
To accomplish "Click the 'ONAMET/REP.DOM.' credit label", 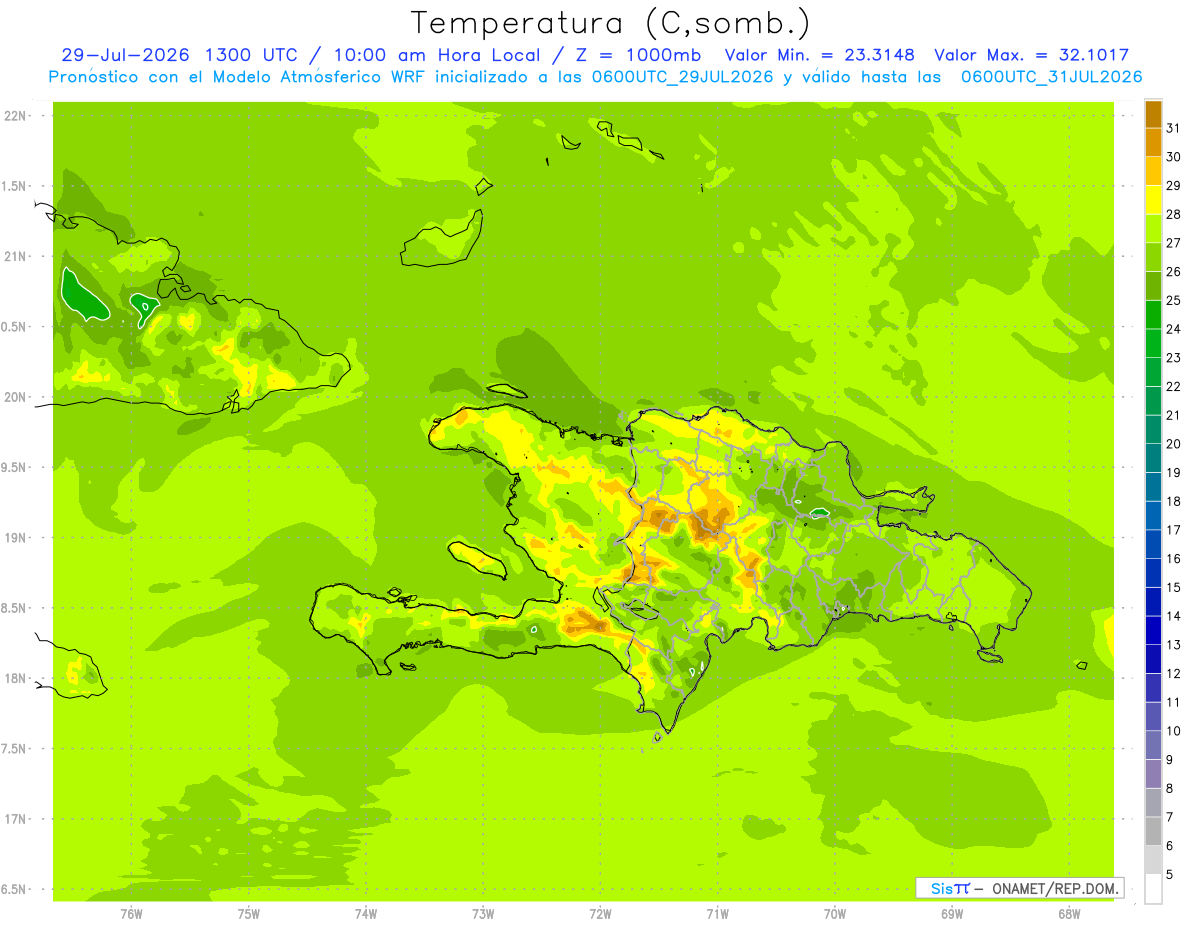I will point(1055,888).
